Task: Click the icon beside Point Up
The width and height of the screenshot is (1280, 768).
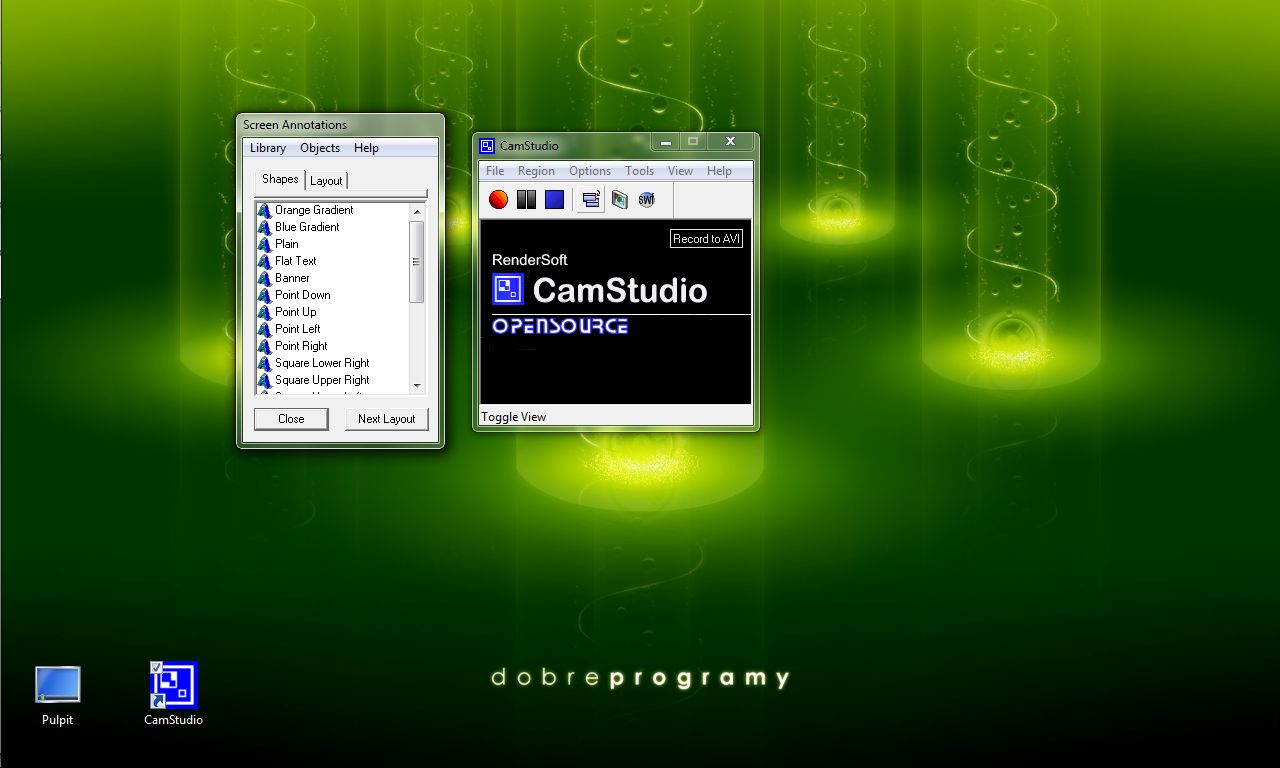Action: pyautogui.click(x=265, y=312)
